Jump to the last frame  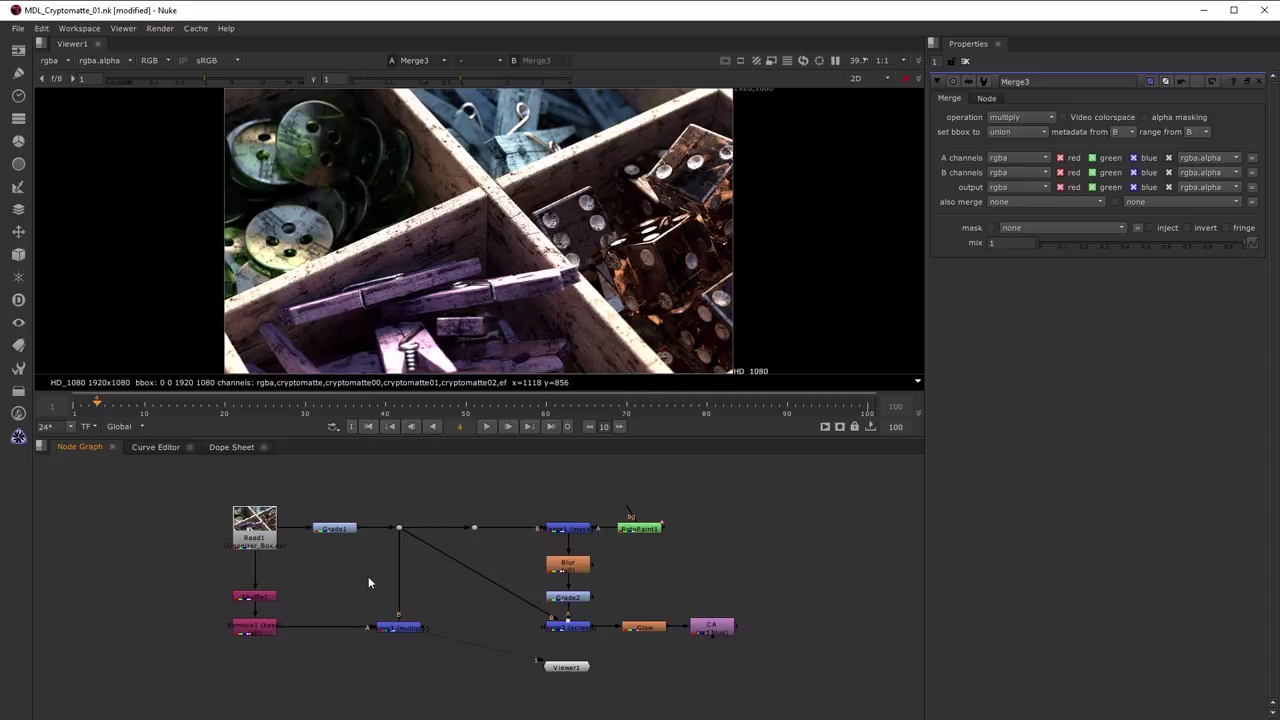point(551,426)
